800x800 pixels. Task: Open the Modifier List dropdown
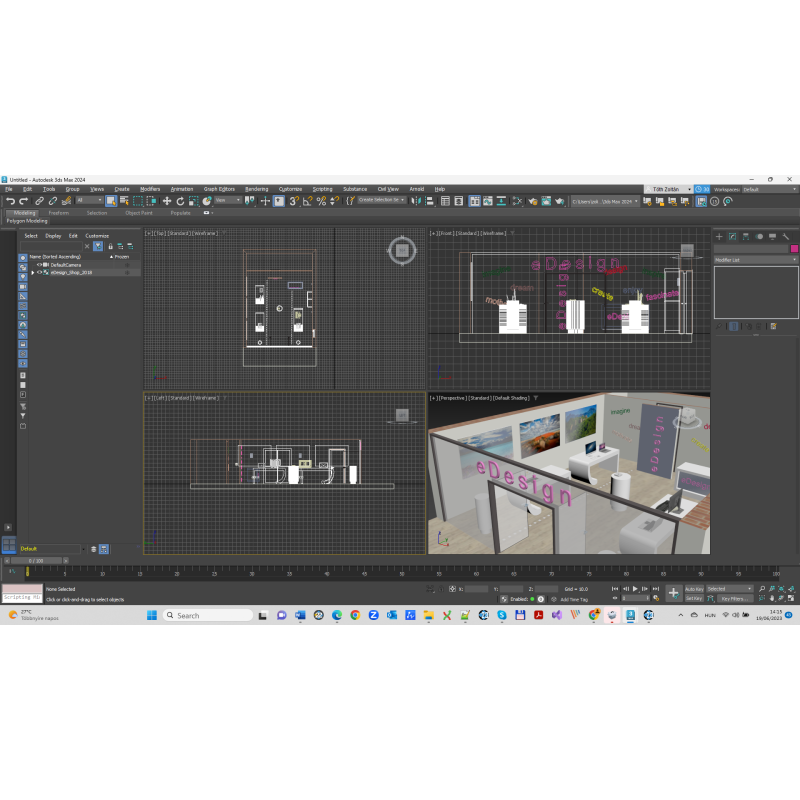[755, 260]
